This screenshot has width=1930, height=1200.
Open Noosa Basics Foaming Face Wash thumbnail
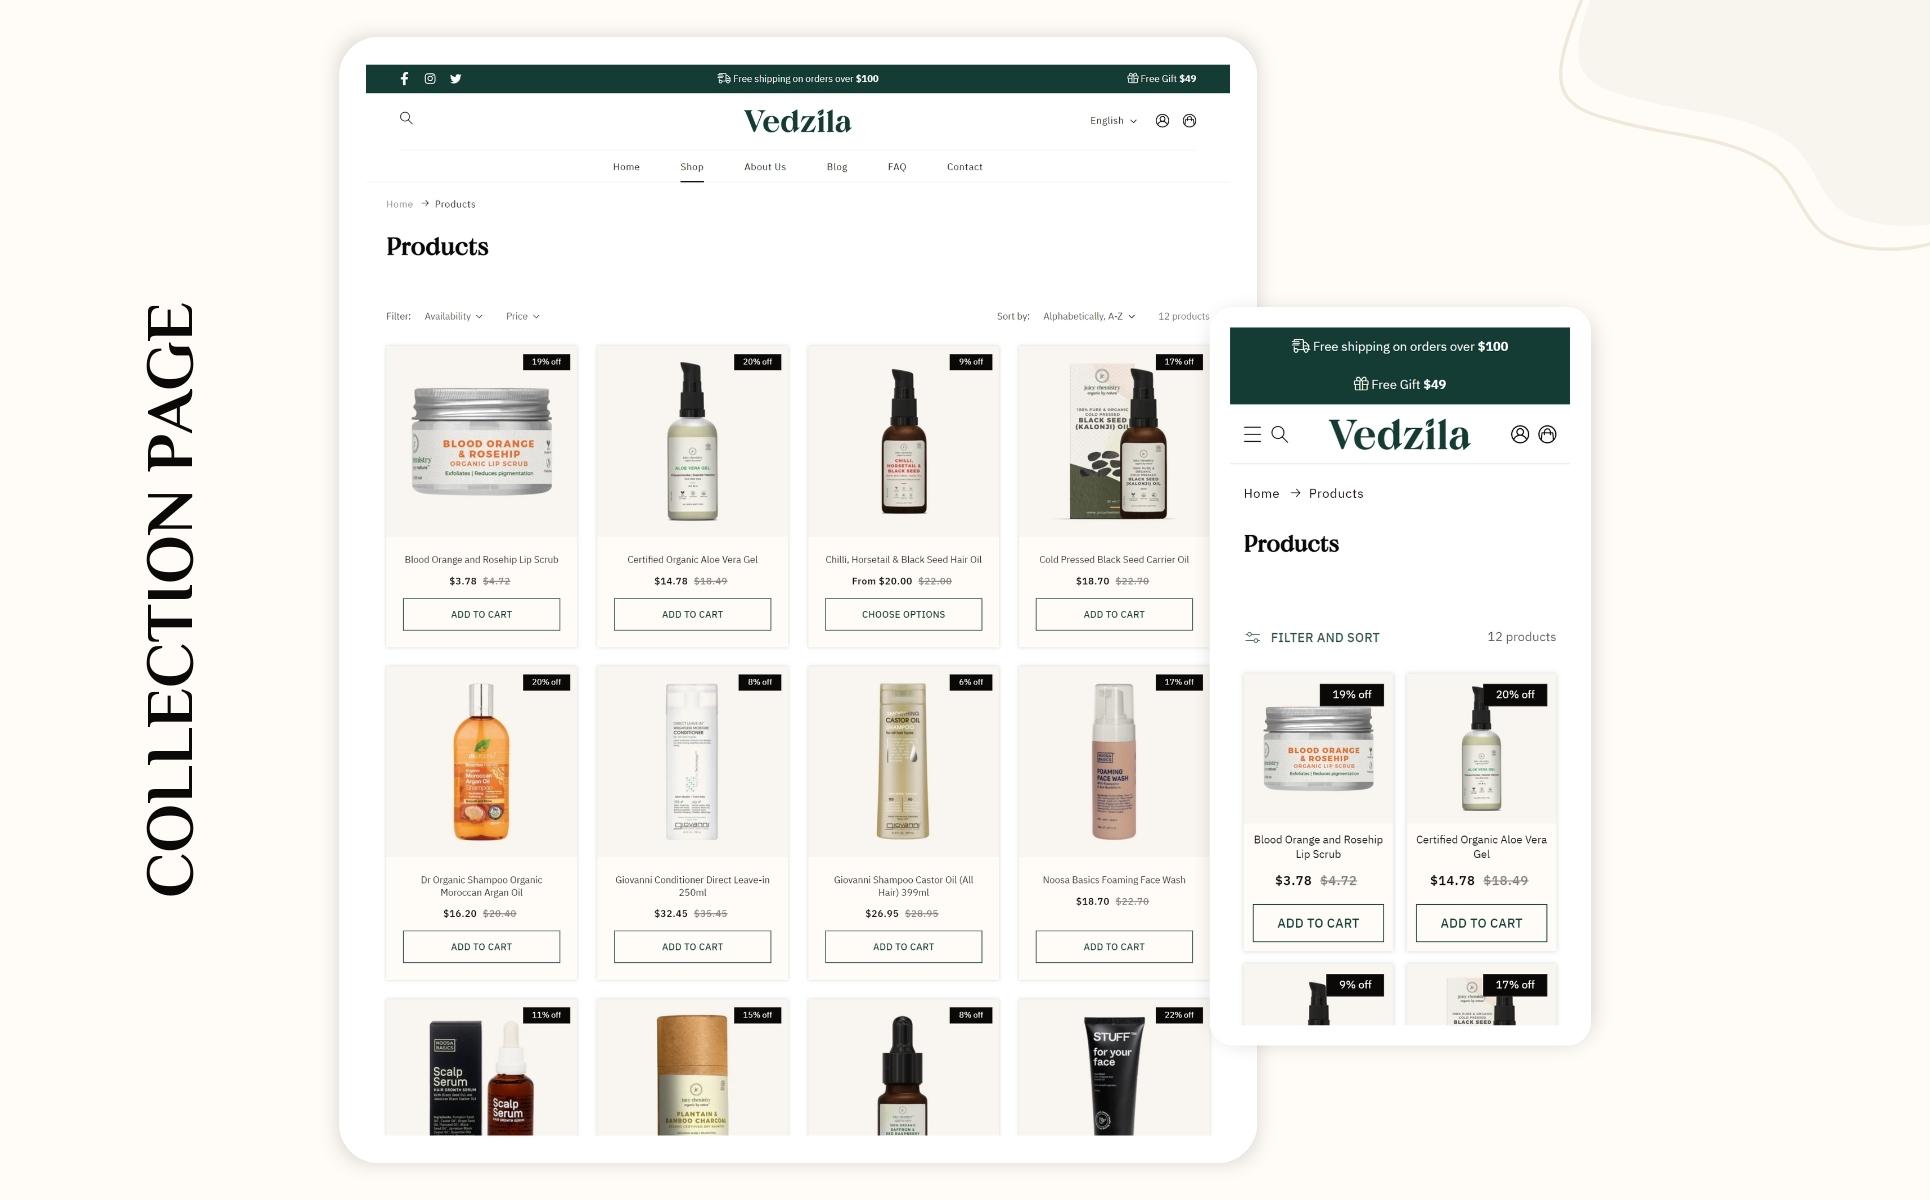[1114, 761]
